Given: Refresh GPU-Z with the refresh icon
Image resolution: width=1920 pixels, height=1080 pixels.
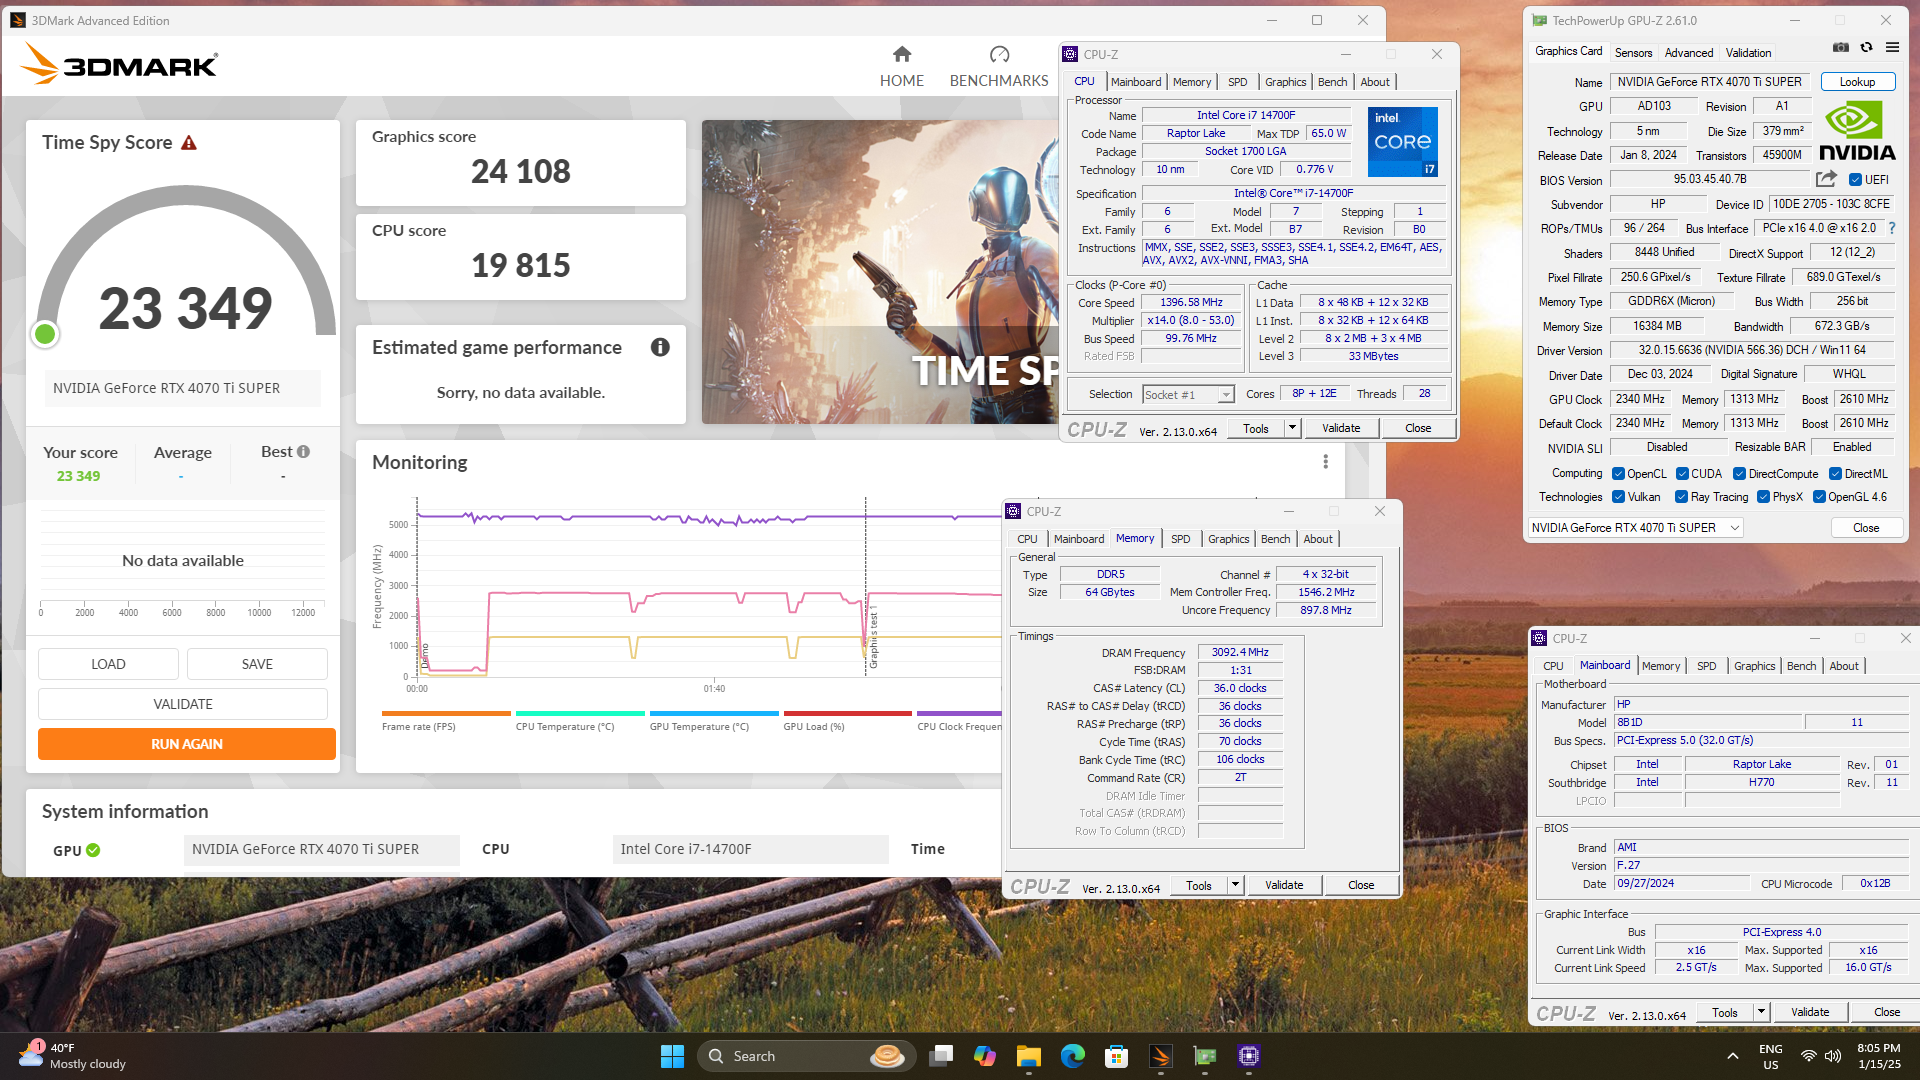Looking at the screenshot, I should [x=1866, y=47].
